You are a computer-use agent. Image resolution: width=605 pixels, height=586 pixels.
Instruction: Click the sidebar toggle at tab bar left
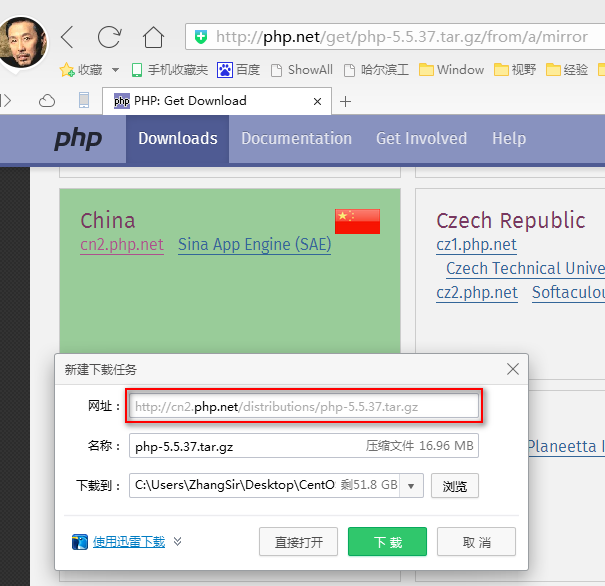pyautogui.click(x=6, y=101)
